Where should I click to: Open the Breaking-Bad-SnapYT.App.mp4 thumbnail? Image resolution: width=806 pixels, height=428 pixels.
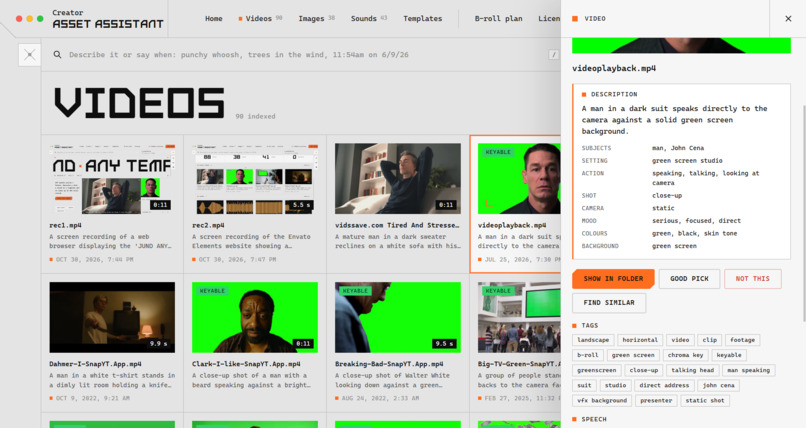click(x=398, y=317)
